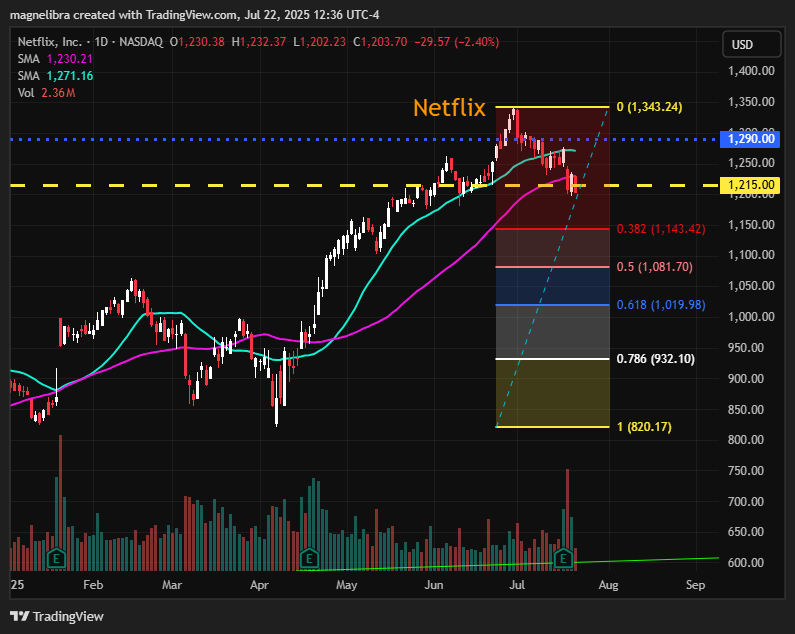
Task: Click the 950.00 price axis label
Action: (746, 348)
